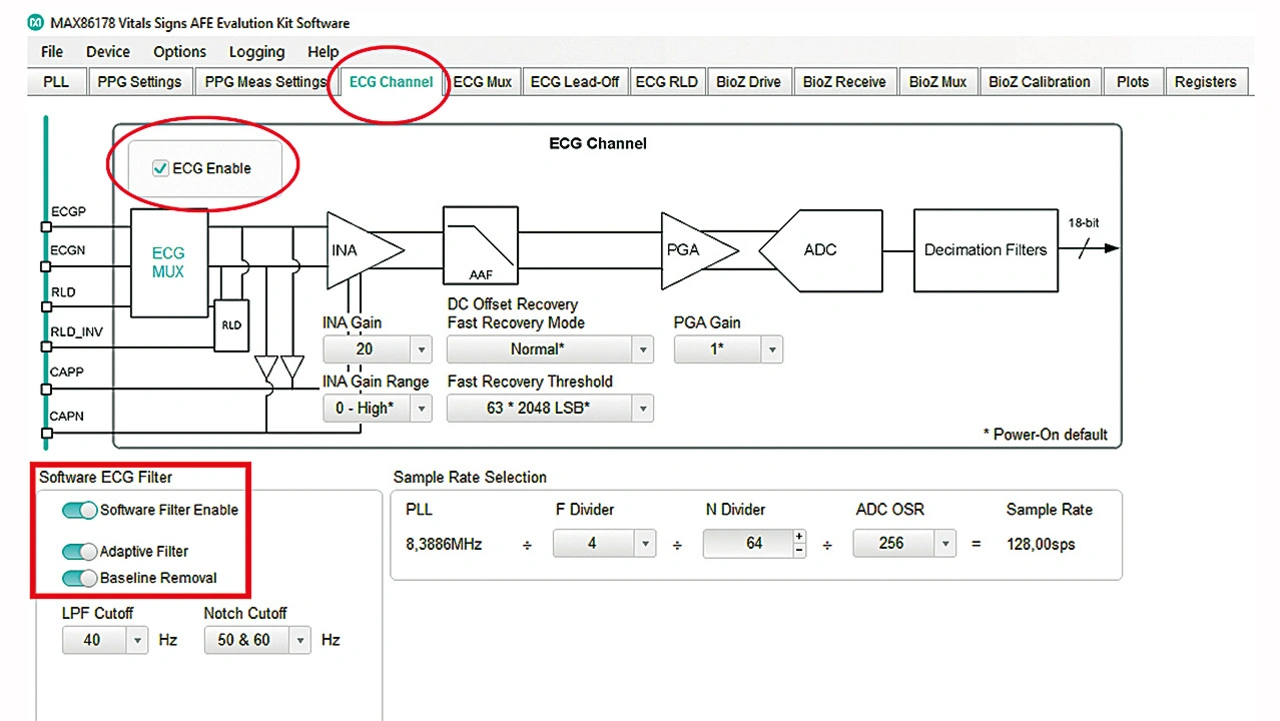1280x721 pixels.
Task: Click the Maxim app logo in title bar
Action: point(36,22)
